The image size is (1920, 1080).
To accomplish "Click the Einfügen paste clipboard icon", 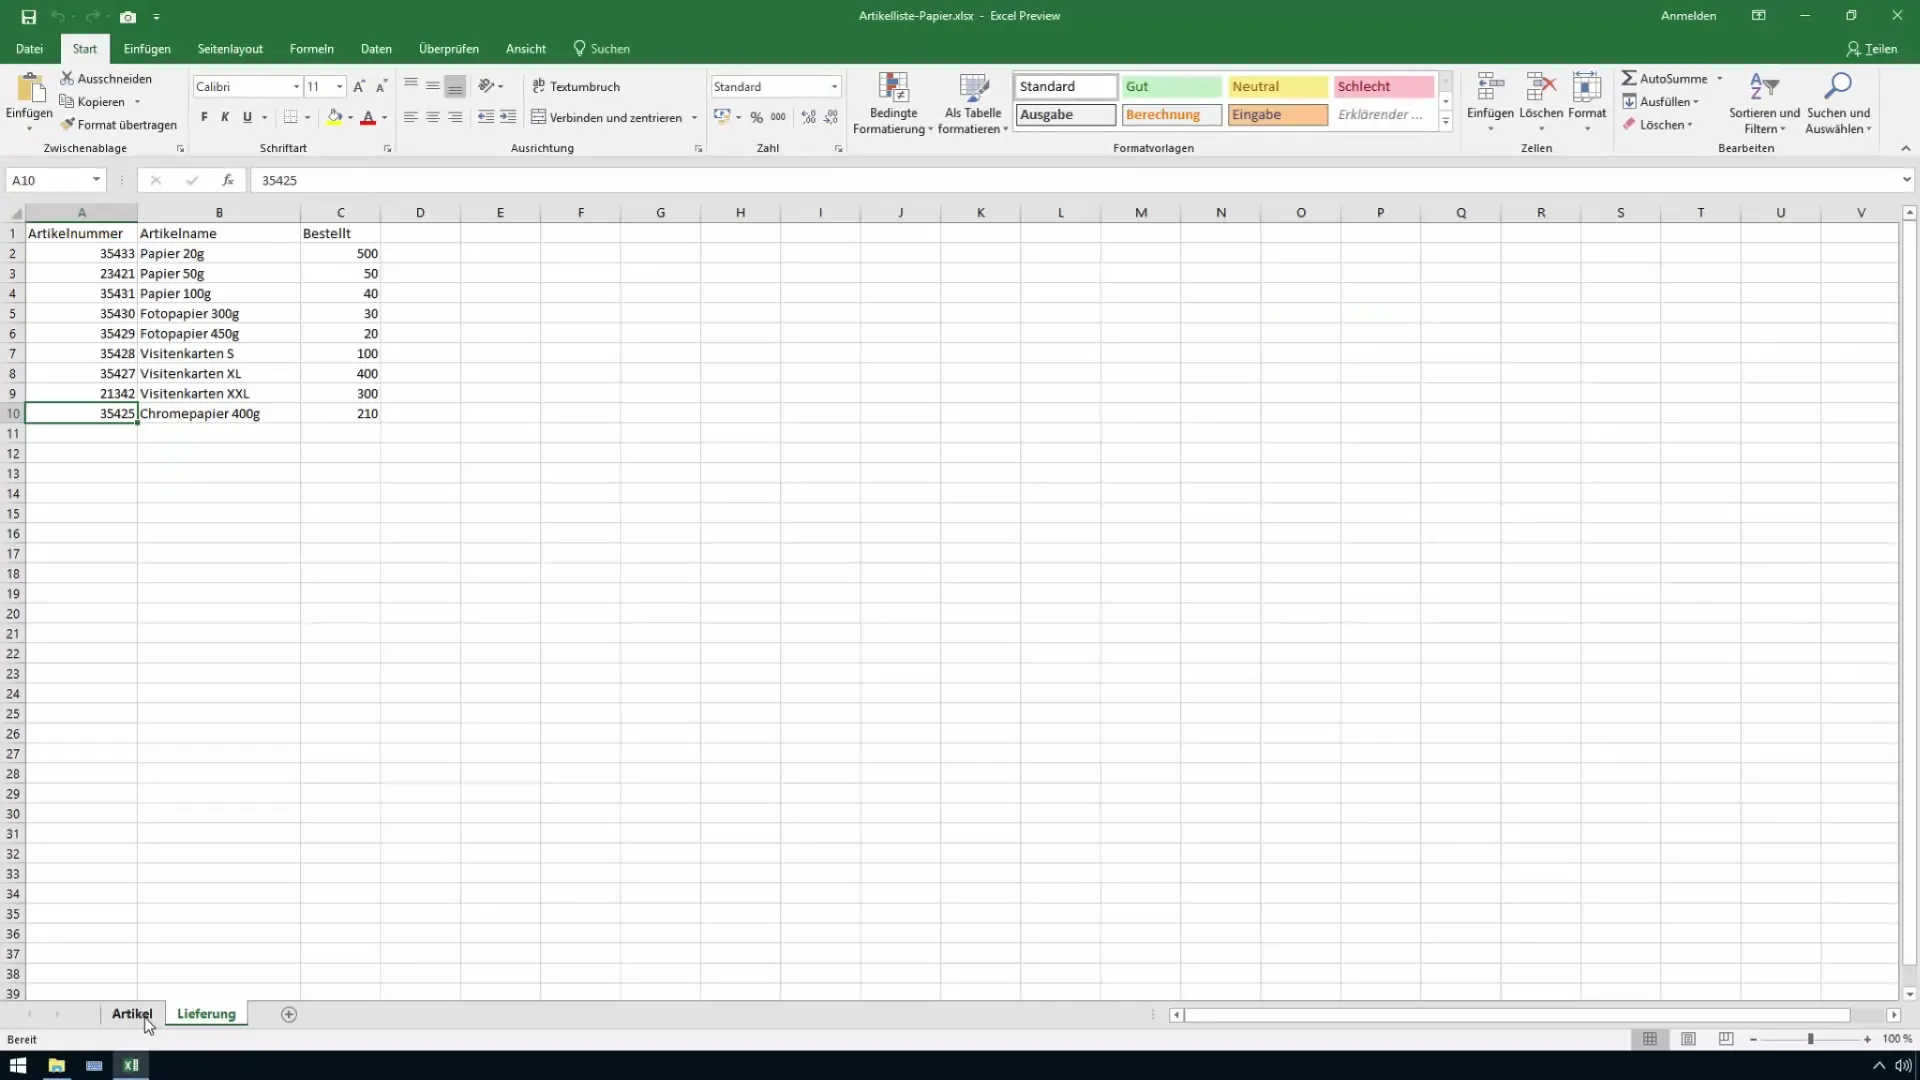I will (x=30, y=88).
